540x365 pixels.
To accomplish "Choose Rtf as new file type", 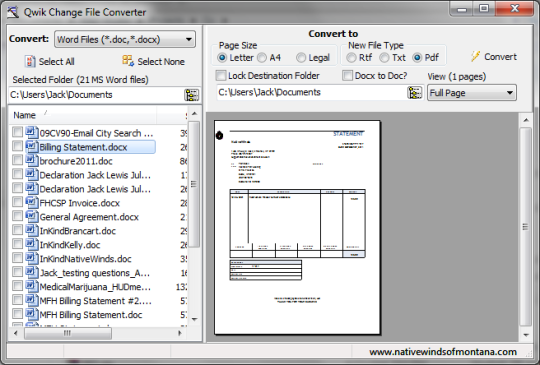I will coord(351,58).
